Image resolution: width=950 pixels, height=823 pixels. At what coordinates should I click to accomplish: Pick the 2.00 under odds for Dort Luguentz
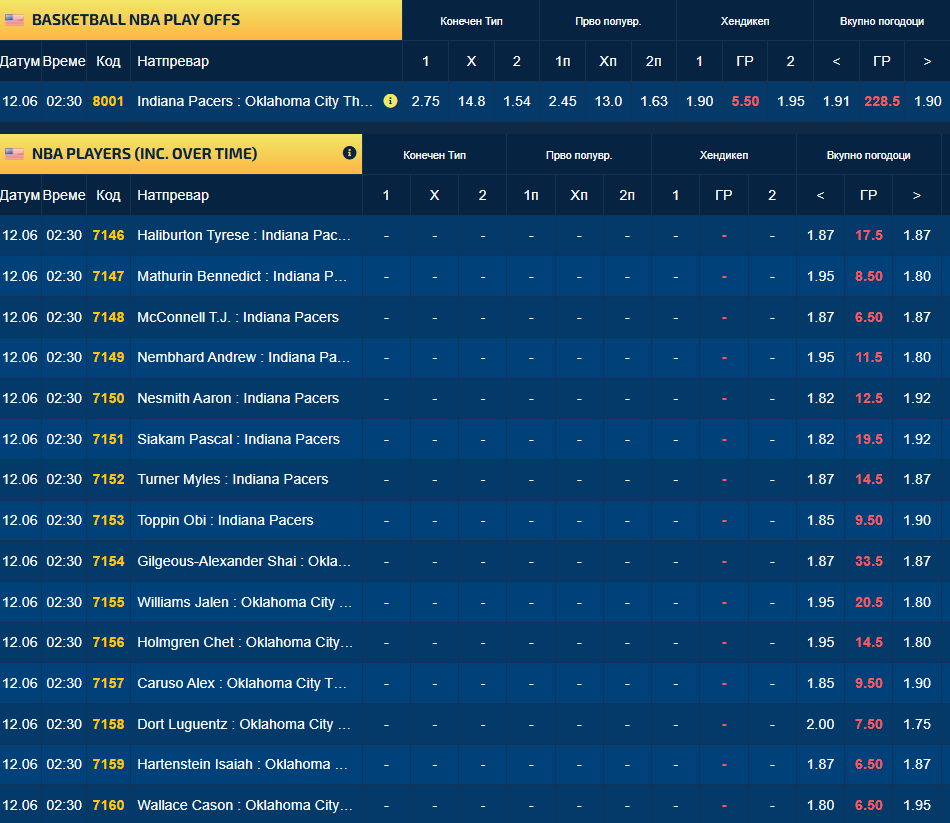pos(820,724)
